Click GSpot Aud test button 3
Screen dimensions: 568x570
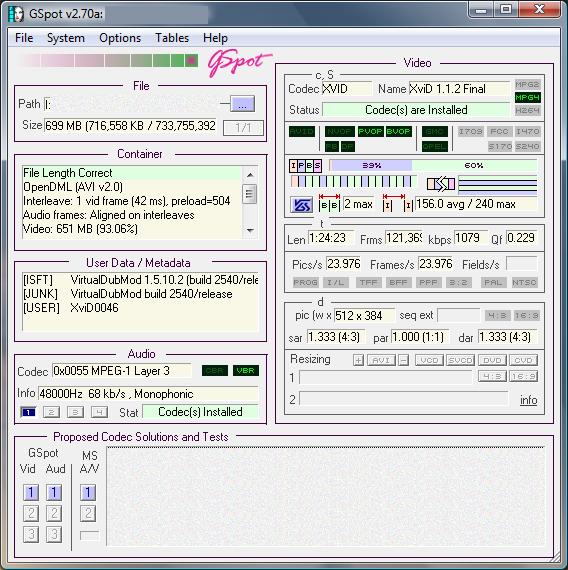coord(54,534)
